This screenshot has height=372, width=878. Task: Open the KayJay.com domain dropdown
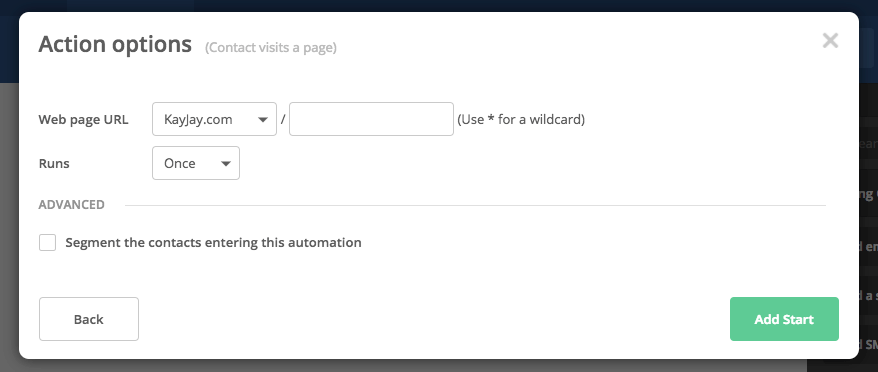(x=214, y=119)
